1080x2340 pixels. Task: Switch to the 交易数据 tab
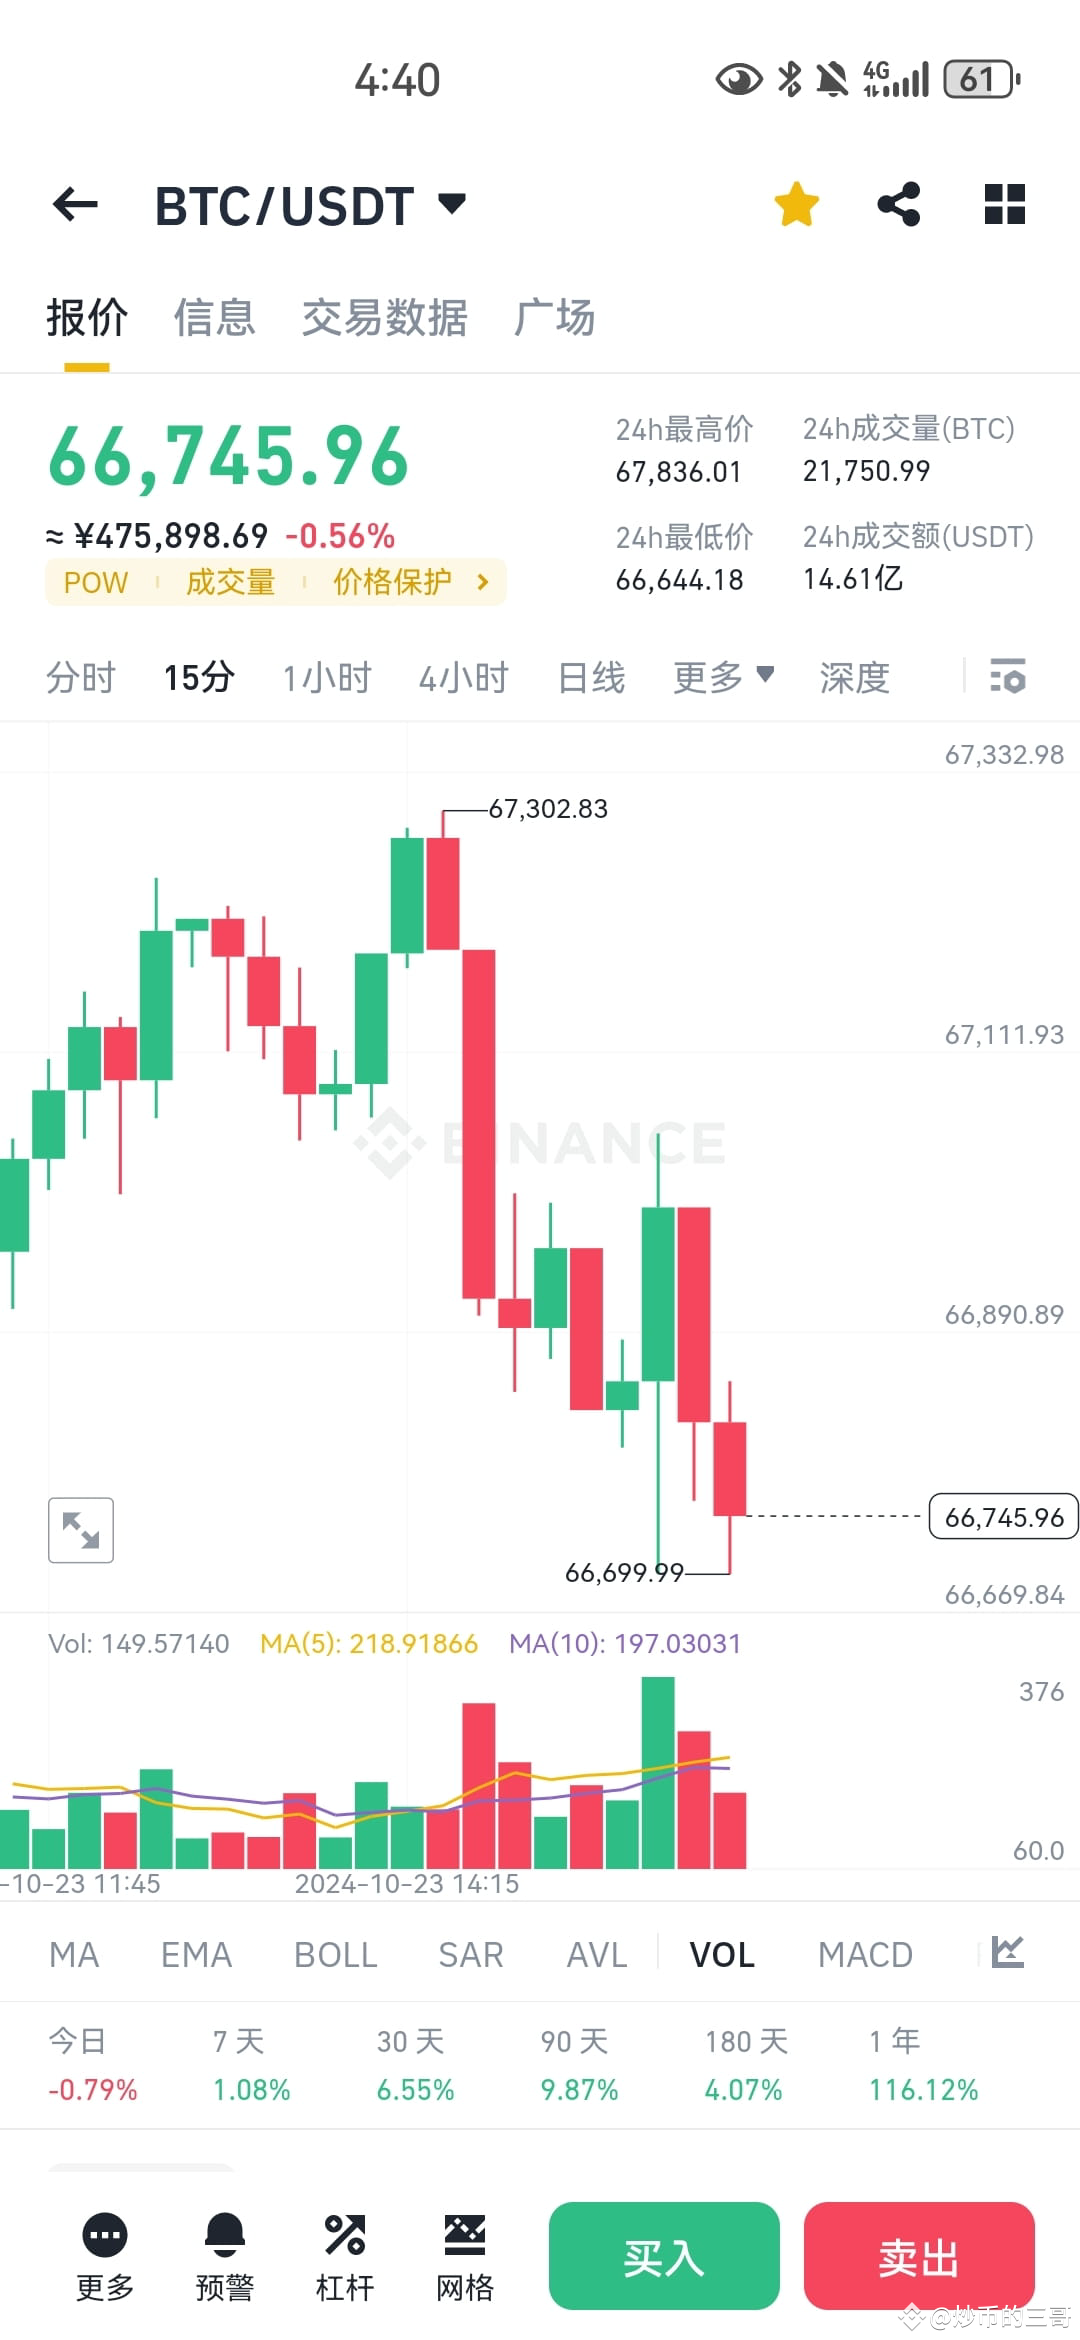tap(385, 318)
